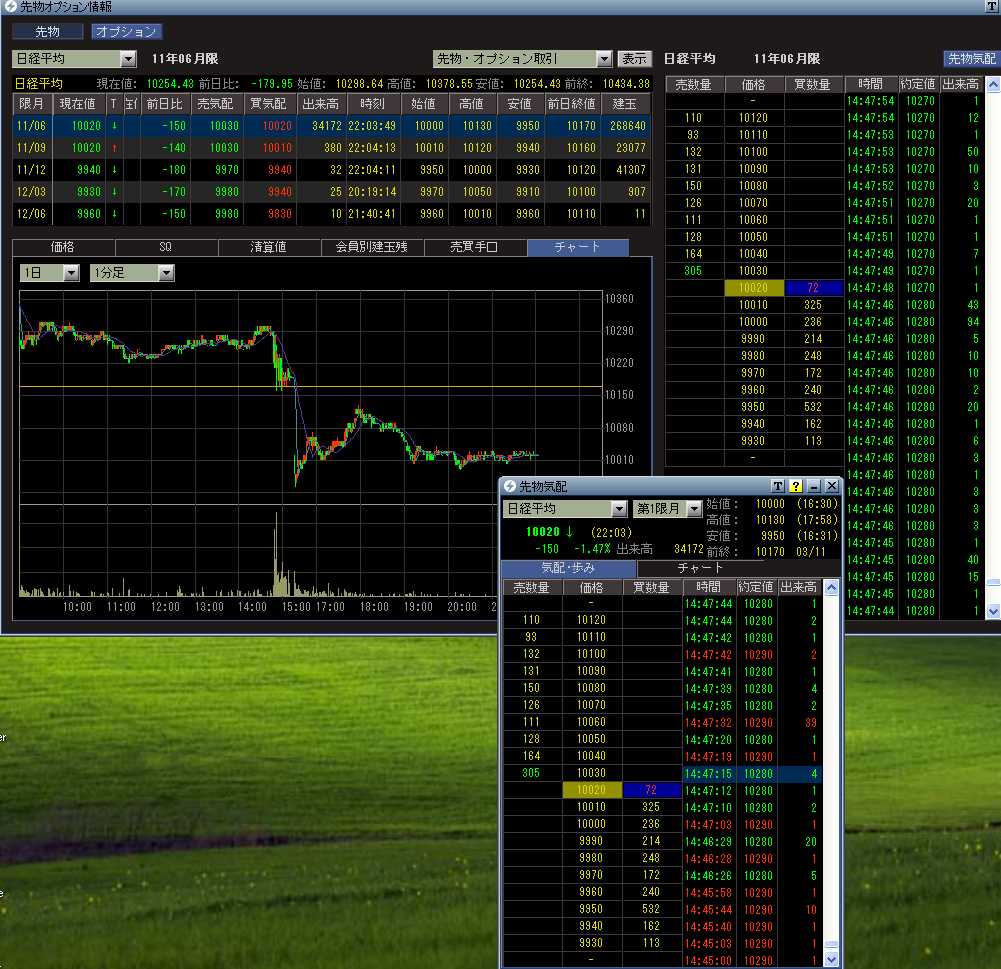Open the 先物・オプション取引 dropdown
This screenshot has height=969, width=1001.
(x=603, y=59)
